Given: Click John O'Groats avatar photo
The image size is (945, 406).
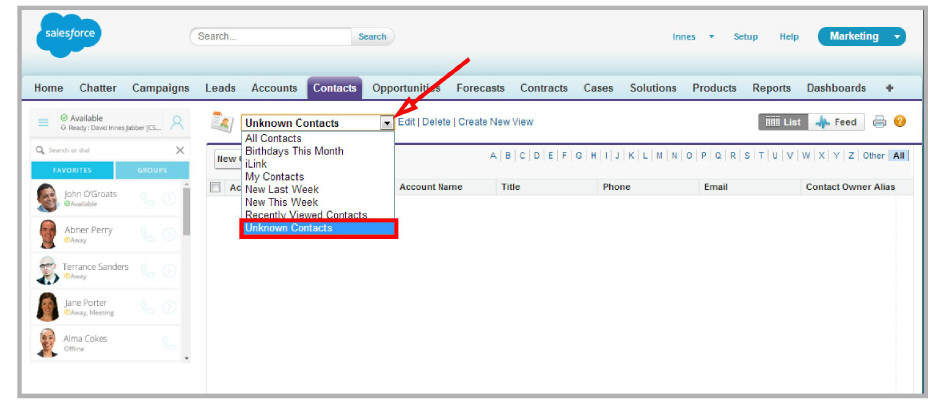Looking at the screenshot, I should pyautogui.click(x=47, y=198).
